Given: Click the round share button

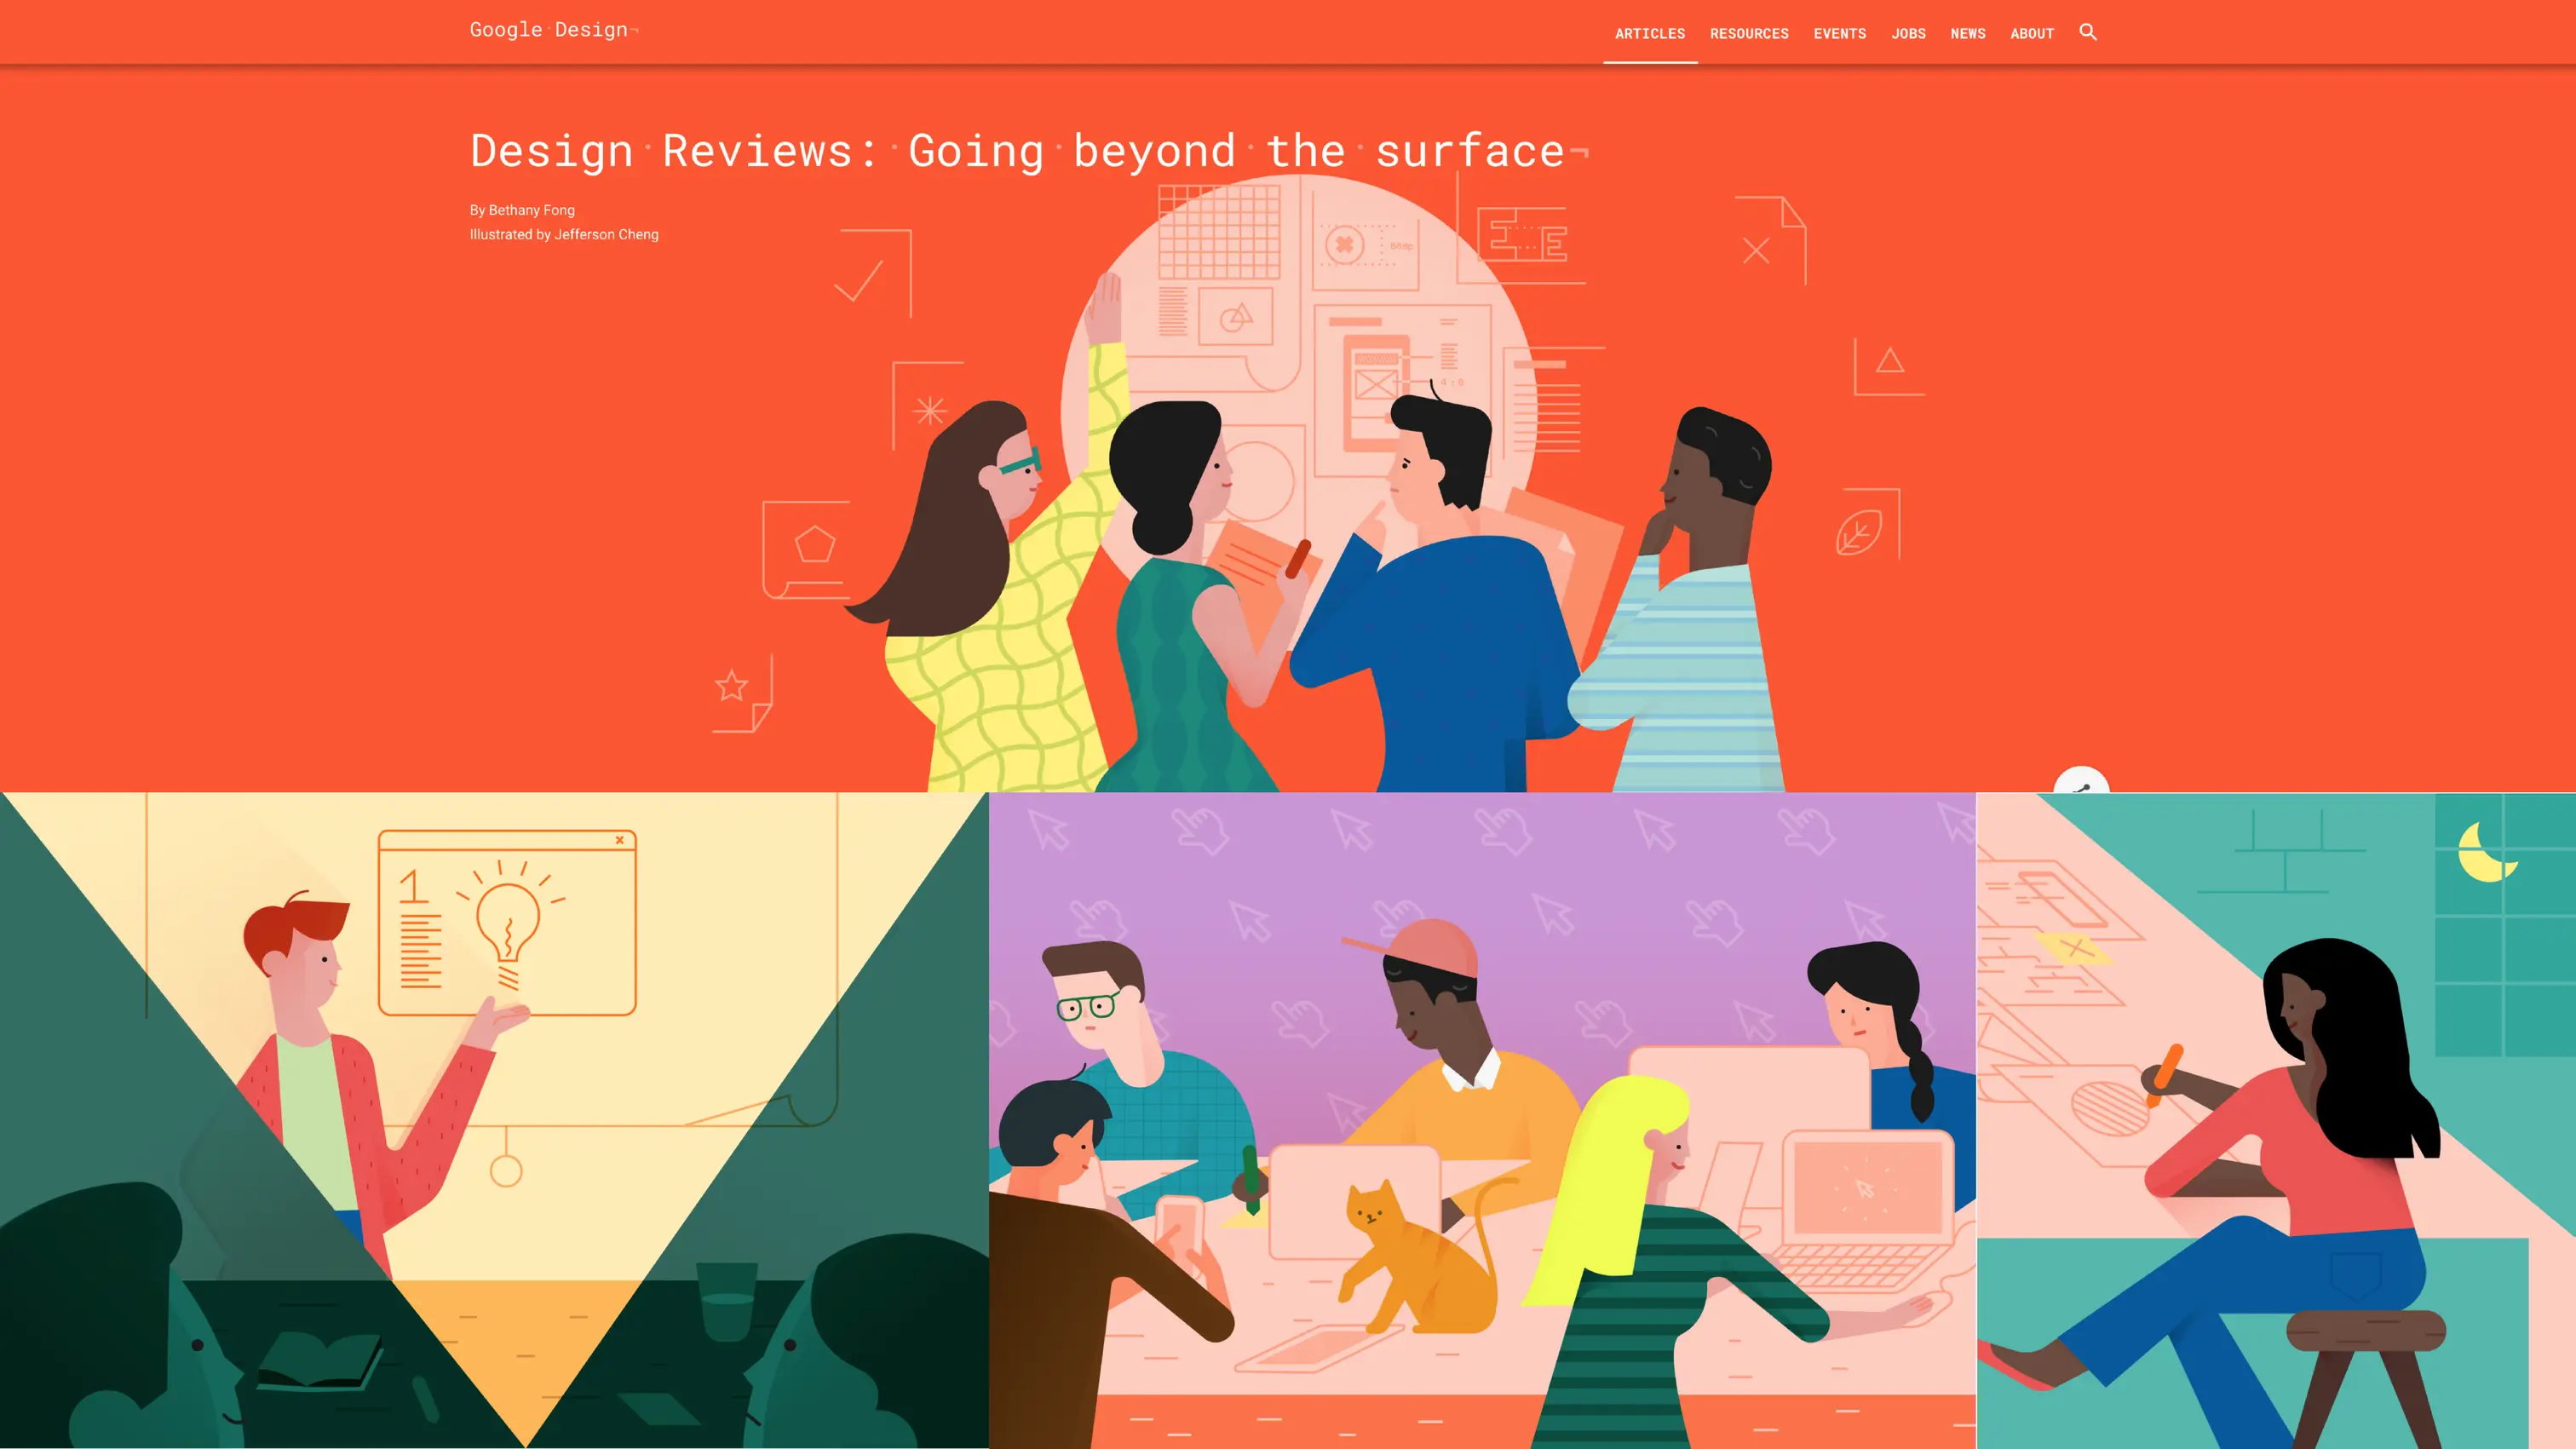Looking at the screenshot, I should coord(2081,782).
